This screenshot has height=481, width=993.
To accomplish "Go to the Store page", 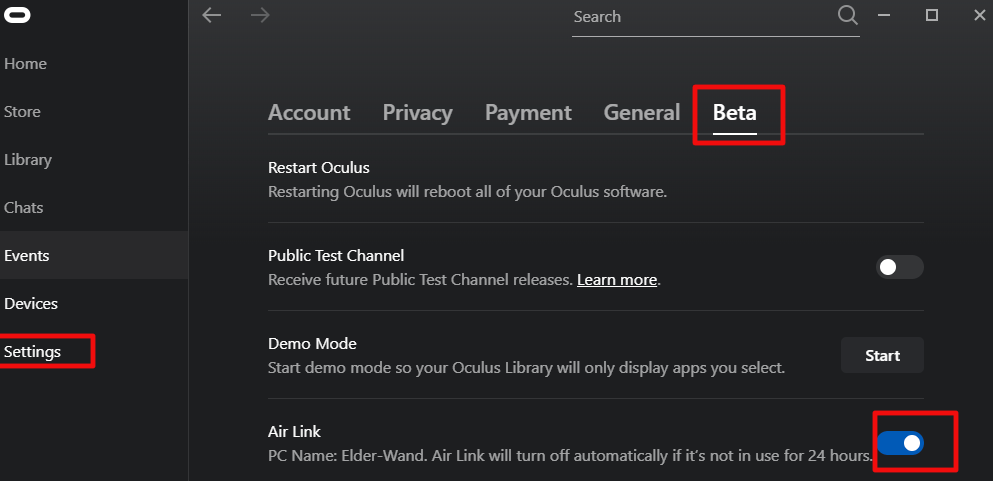I will click(22, 112).
